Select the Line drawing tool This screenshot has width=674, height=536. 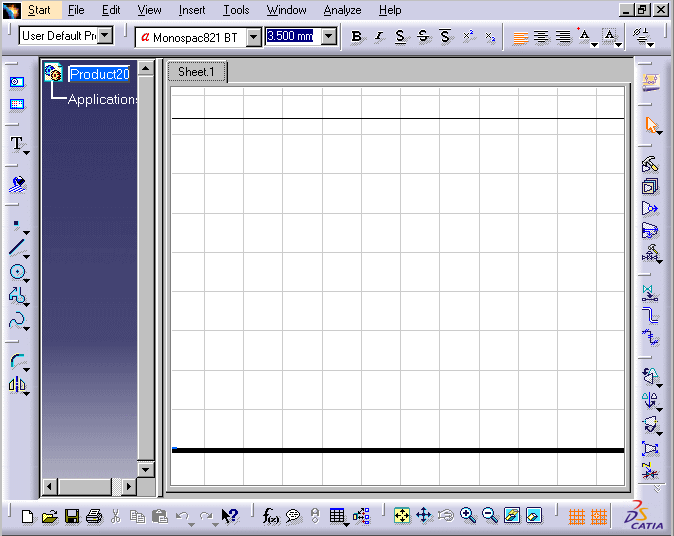click(x=17, y=247)
